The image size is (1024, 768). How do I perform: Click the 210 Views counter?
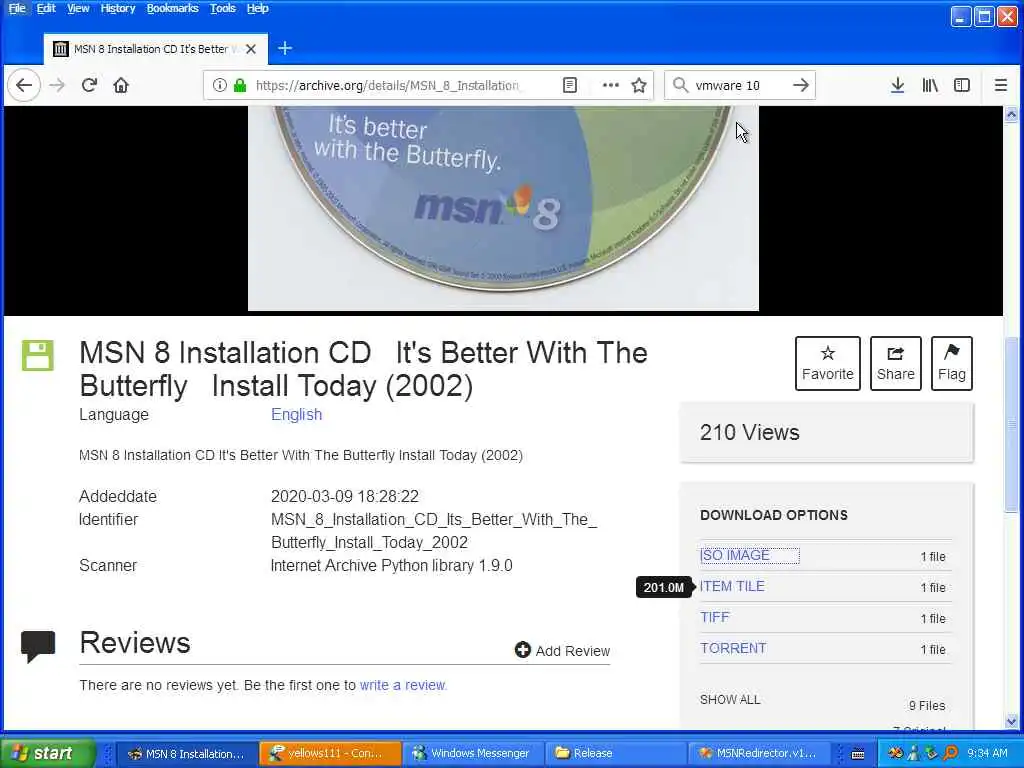750,432
